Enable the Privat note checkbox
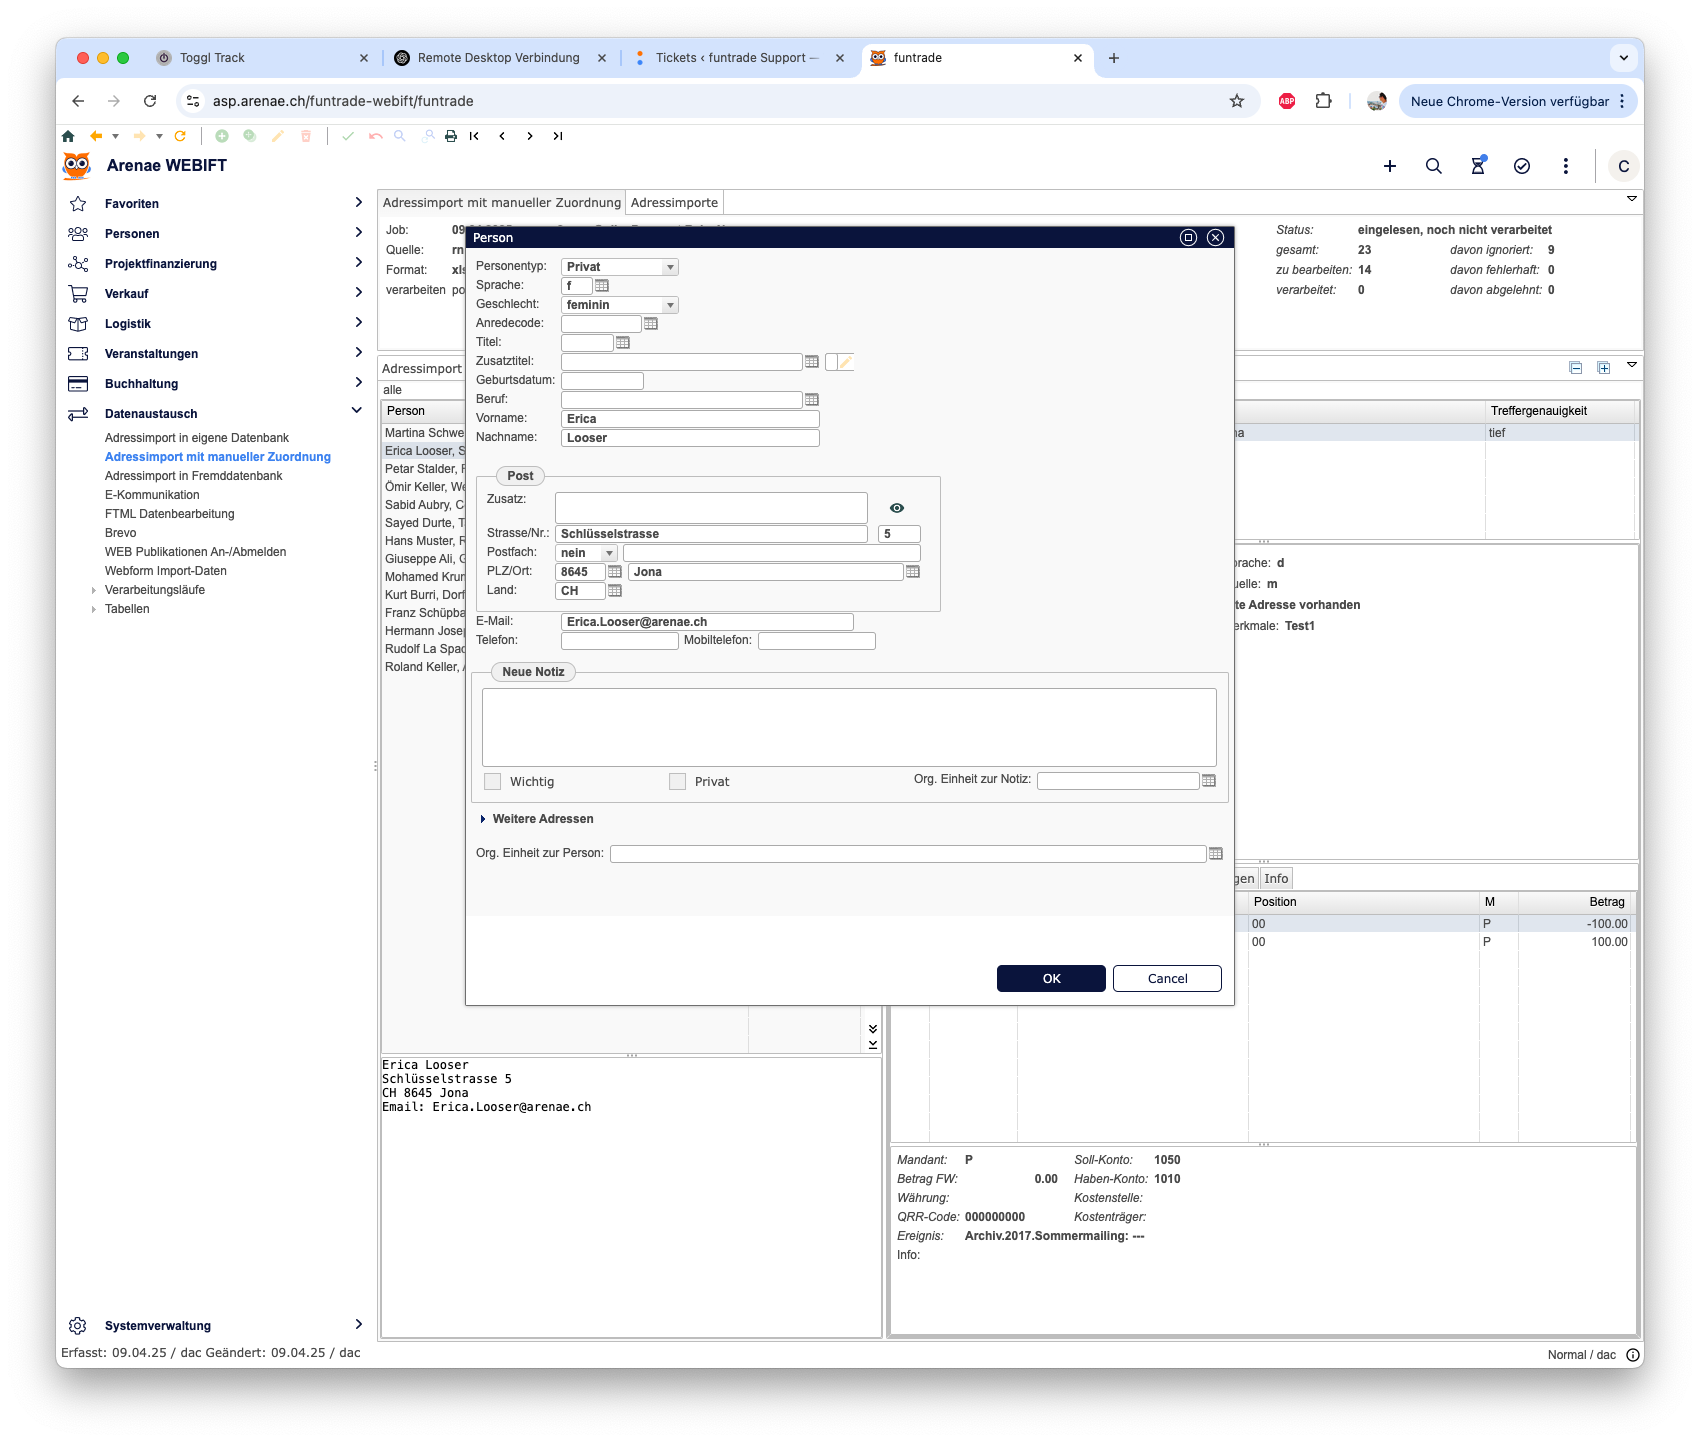 677,782
